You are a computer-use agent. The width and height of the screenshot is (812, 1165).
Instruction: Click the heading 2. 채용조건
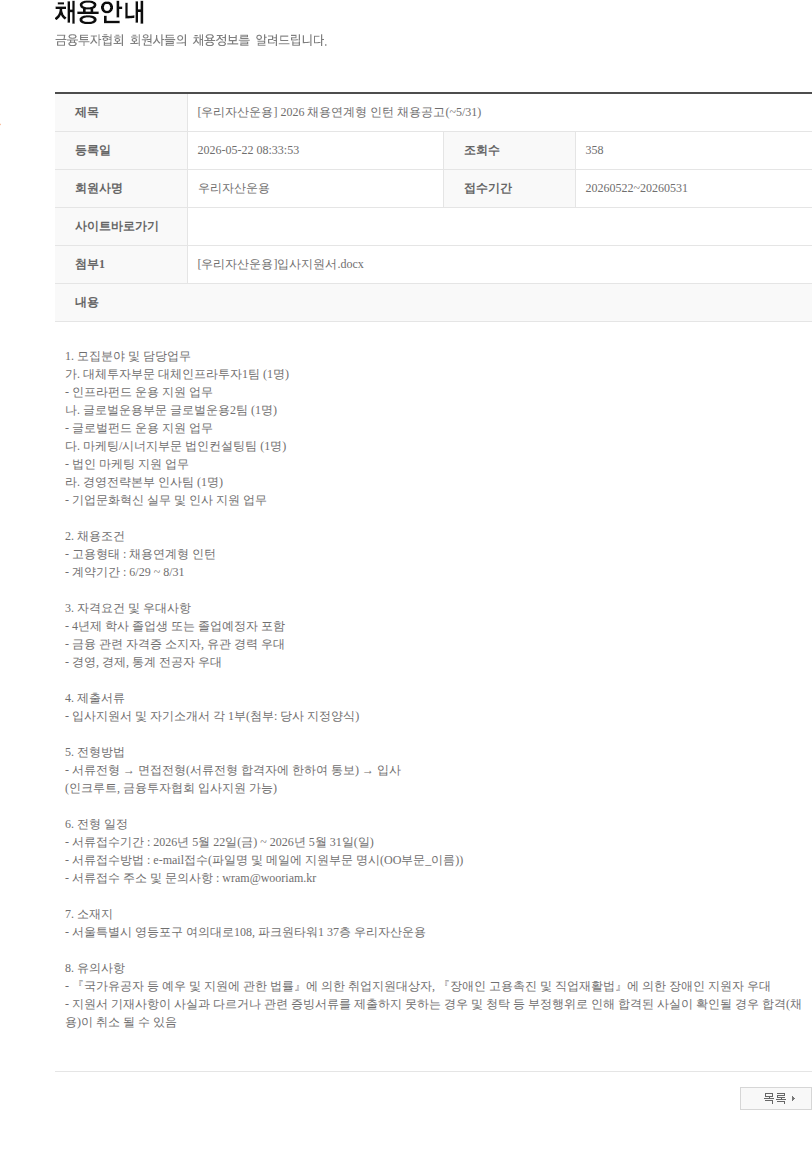[94, 536]
